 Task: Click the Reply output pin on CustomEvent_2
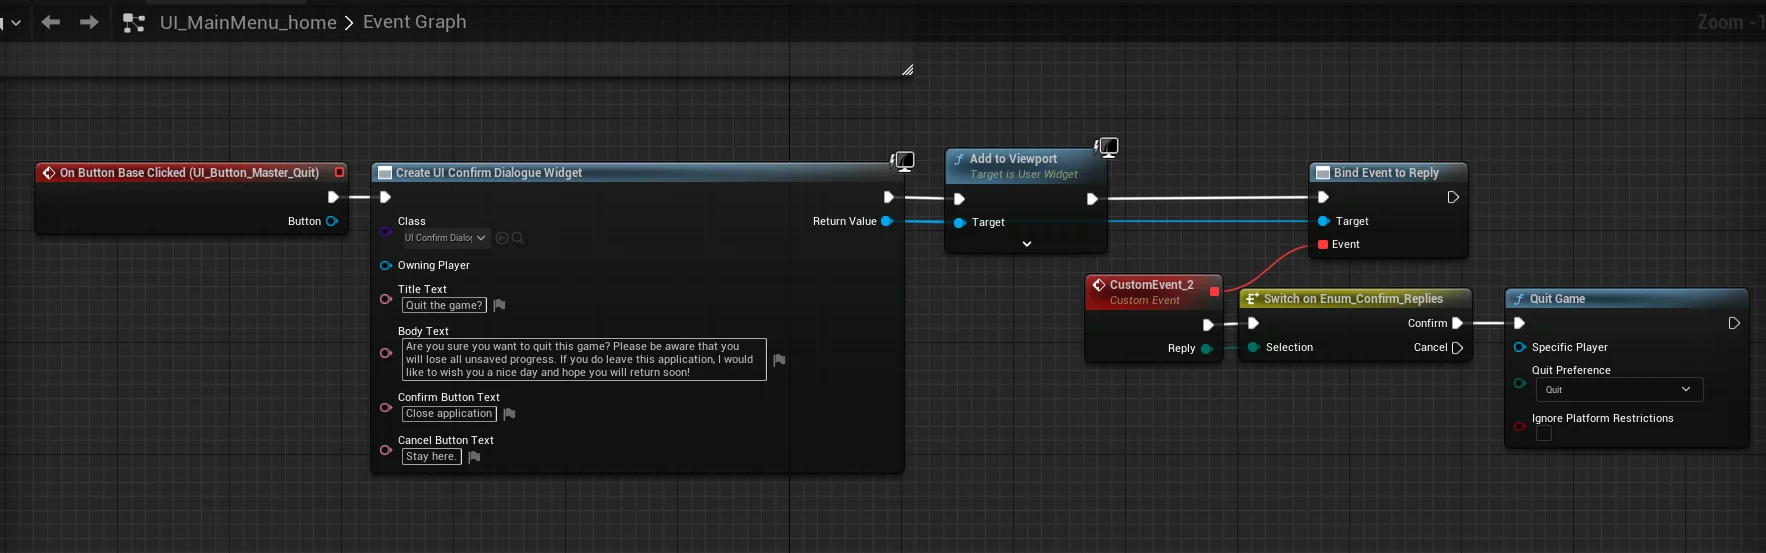[1207, 348]
